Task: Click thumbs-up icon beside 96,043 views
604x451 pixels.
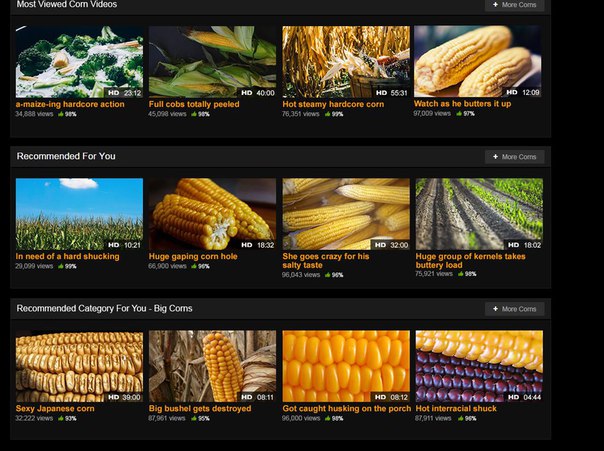Action: coord(327,275)
